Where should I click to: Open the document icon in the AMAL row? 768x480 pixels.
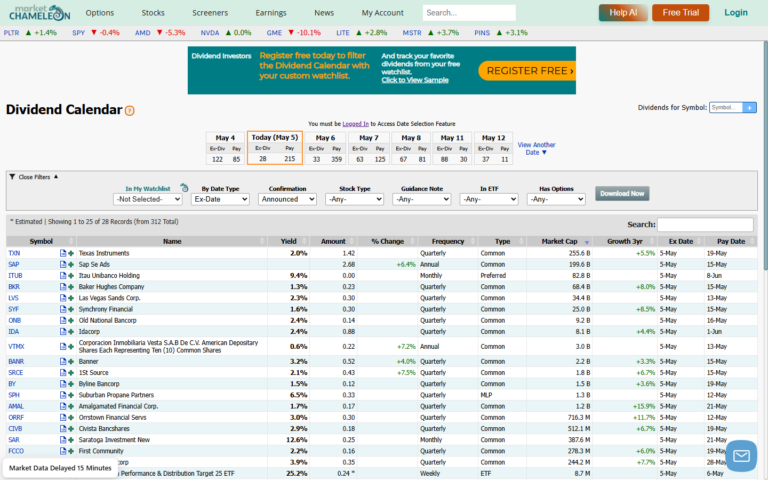(x=63, y=407)
